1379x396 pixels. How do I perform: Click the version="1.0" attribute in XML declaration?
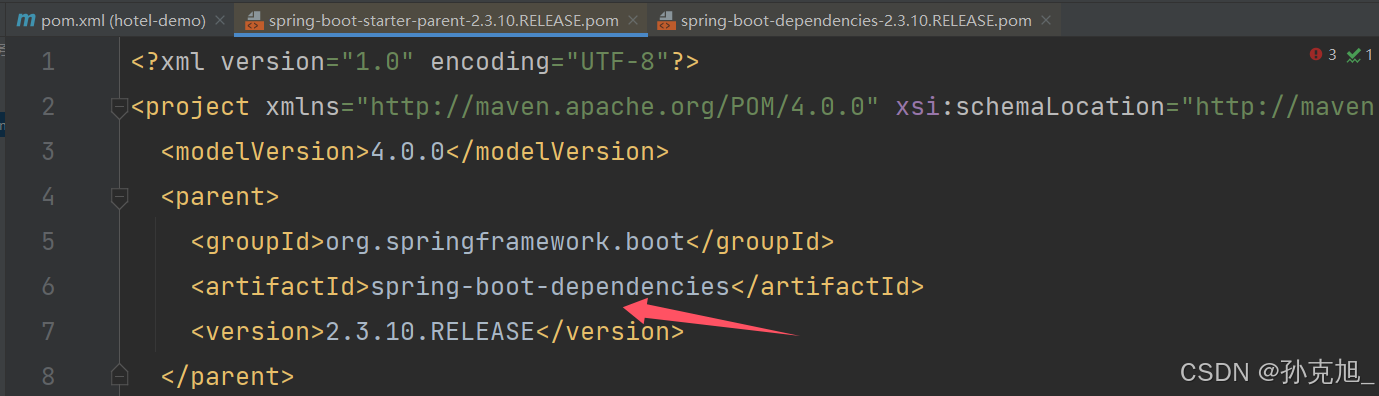click(x=317, y=62)
